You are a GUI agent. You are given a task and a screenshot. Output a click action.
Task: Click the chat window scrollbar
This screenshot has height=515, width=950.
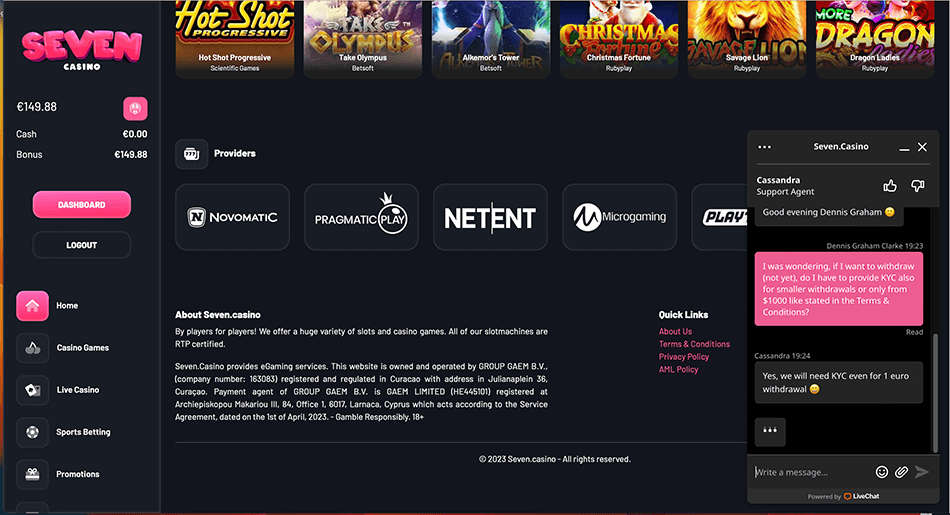coord(935,391)
